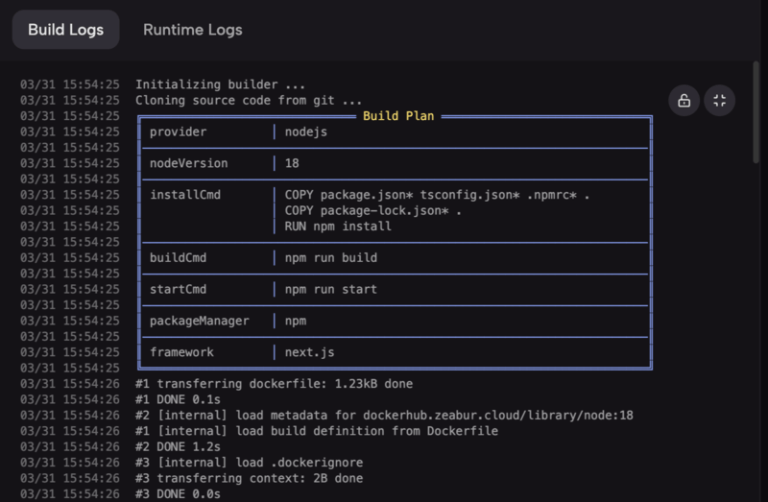This screenshot has height=502, width=768.
Task: Click the 'transferring dockerfile: 1.23kB done' line
Action: click(274, 383)
